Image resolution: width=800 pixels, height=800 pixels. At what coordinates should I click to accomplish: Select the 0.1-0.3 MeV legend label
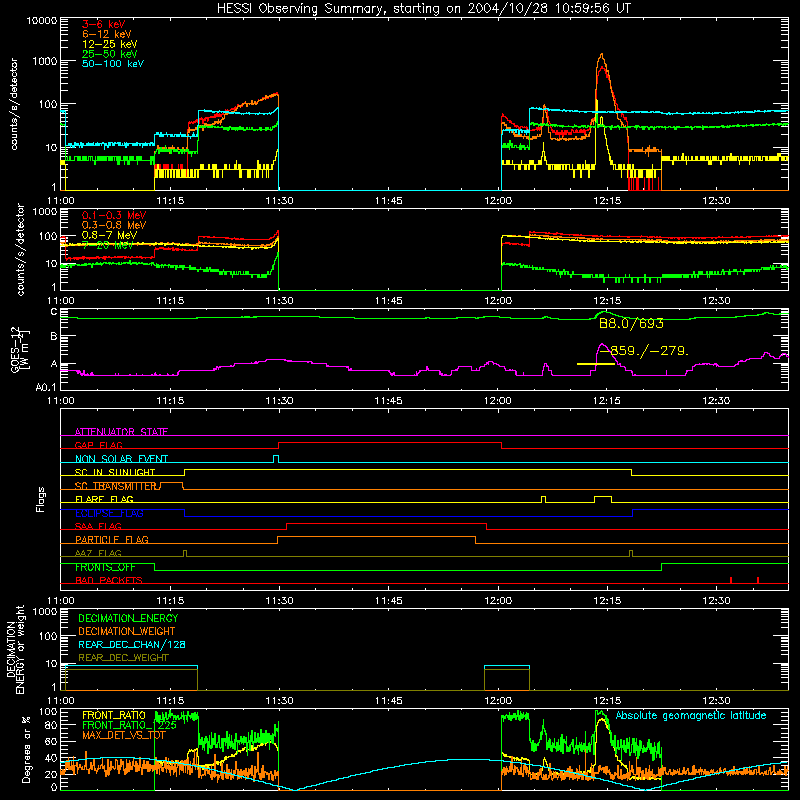pyautogui.click(x=114, y=216)
